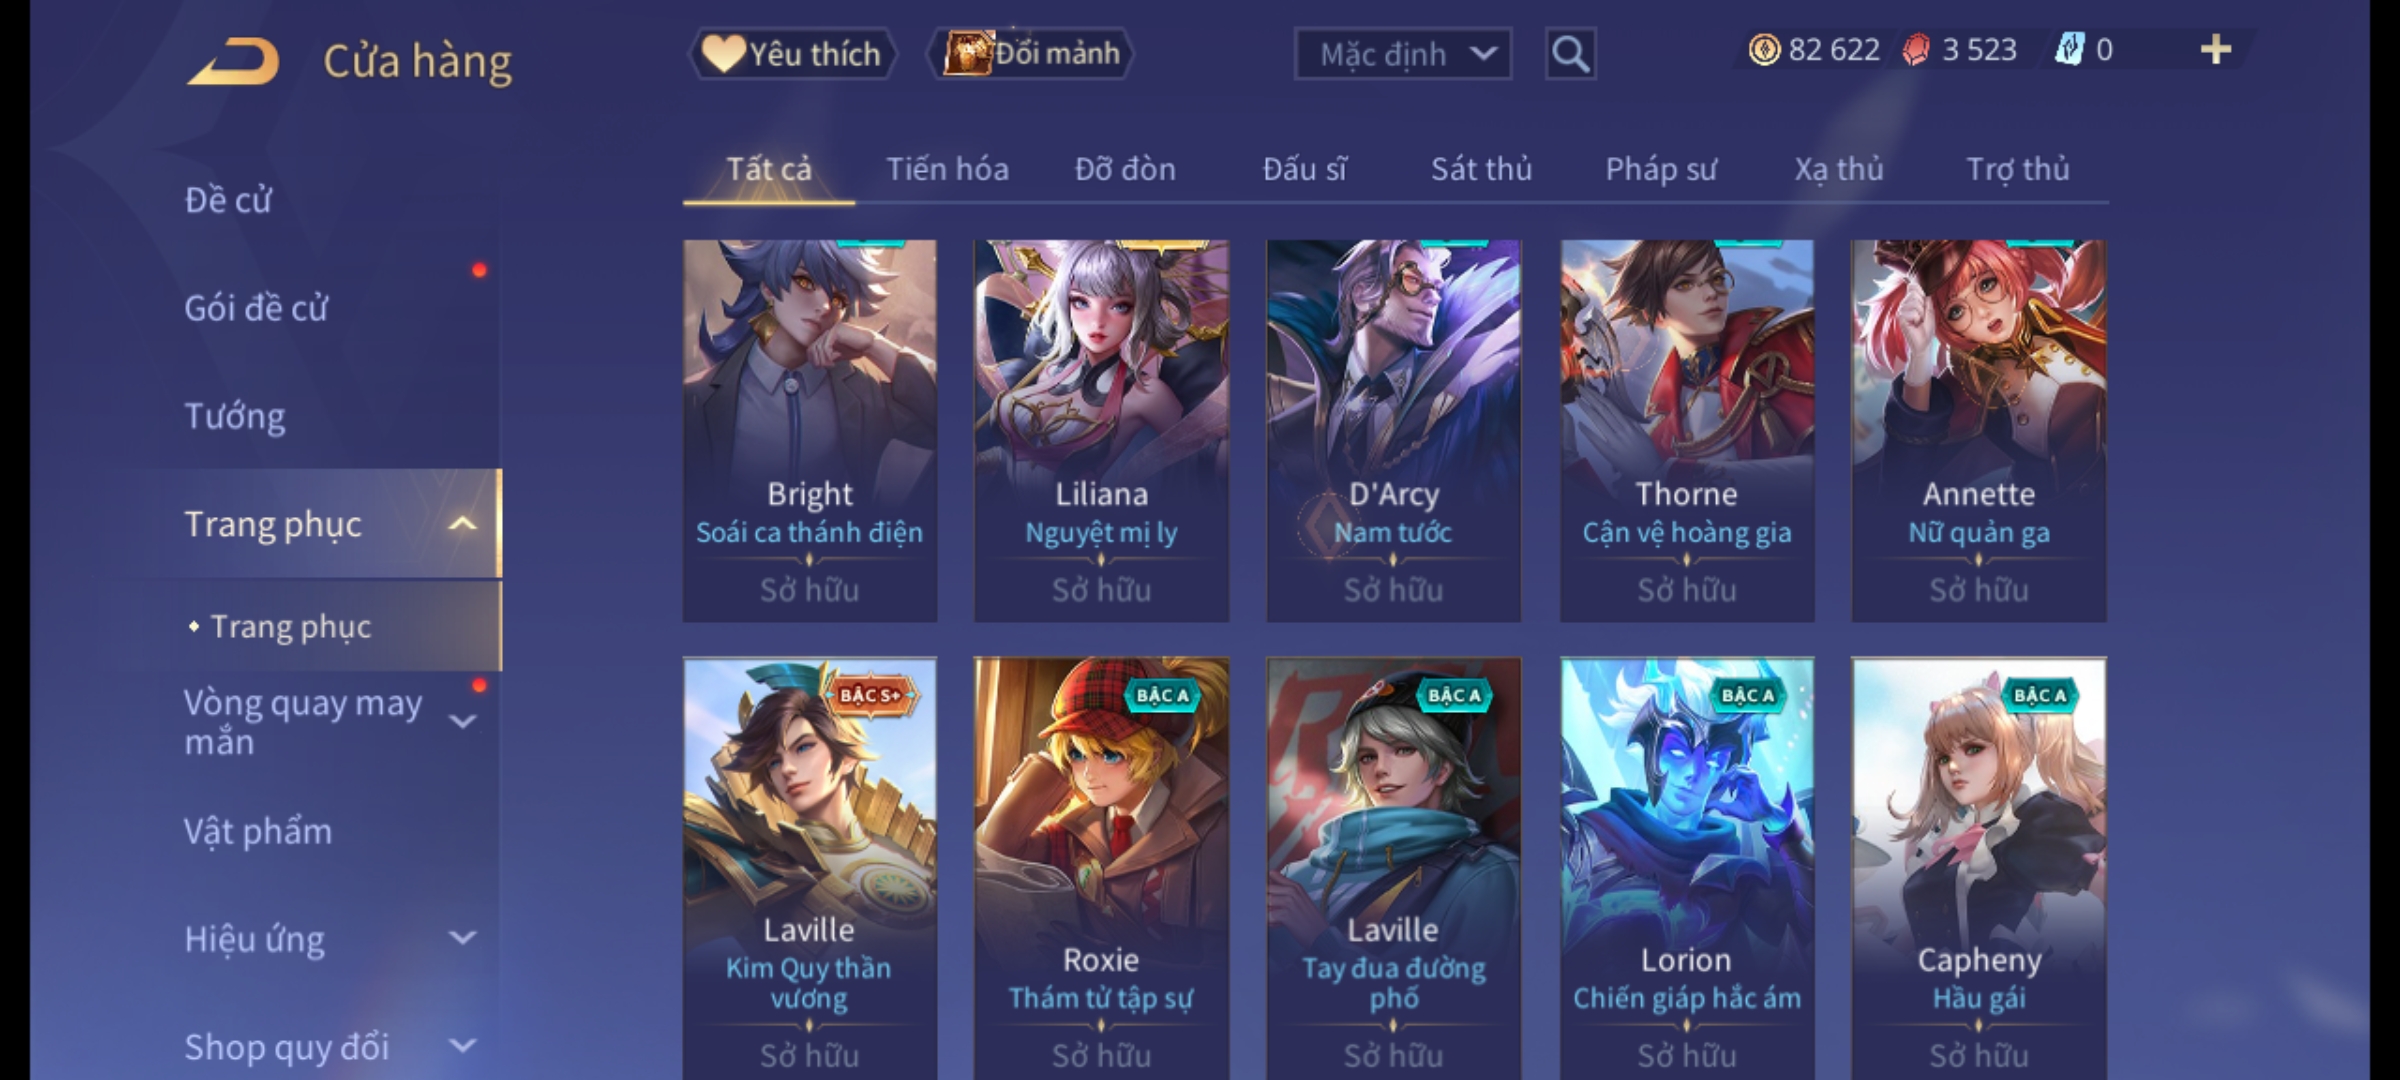Select the Pháp sư tab

coord(1661,170)
